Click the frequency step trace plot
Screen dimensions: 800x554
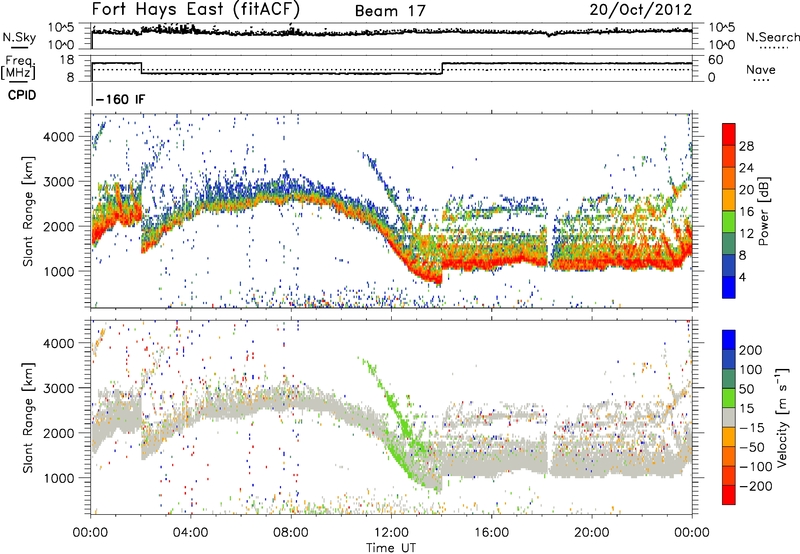pyautogui.click(x=392, y=68)
